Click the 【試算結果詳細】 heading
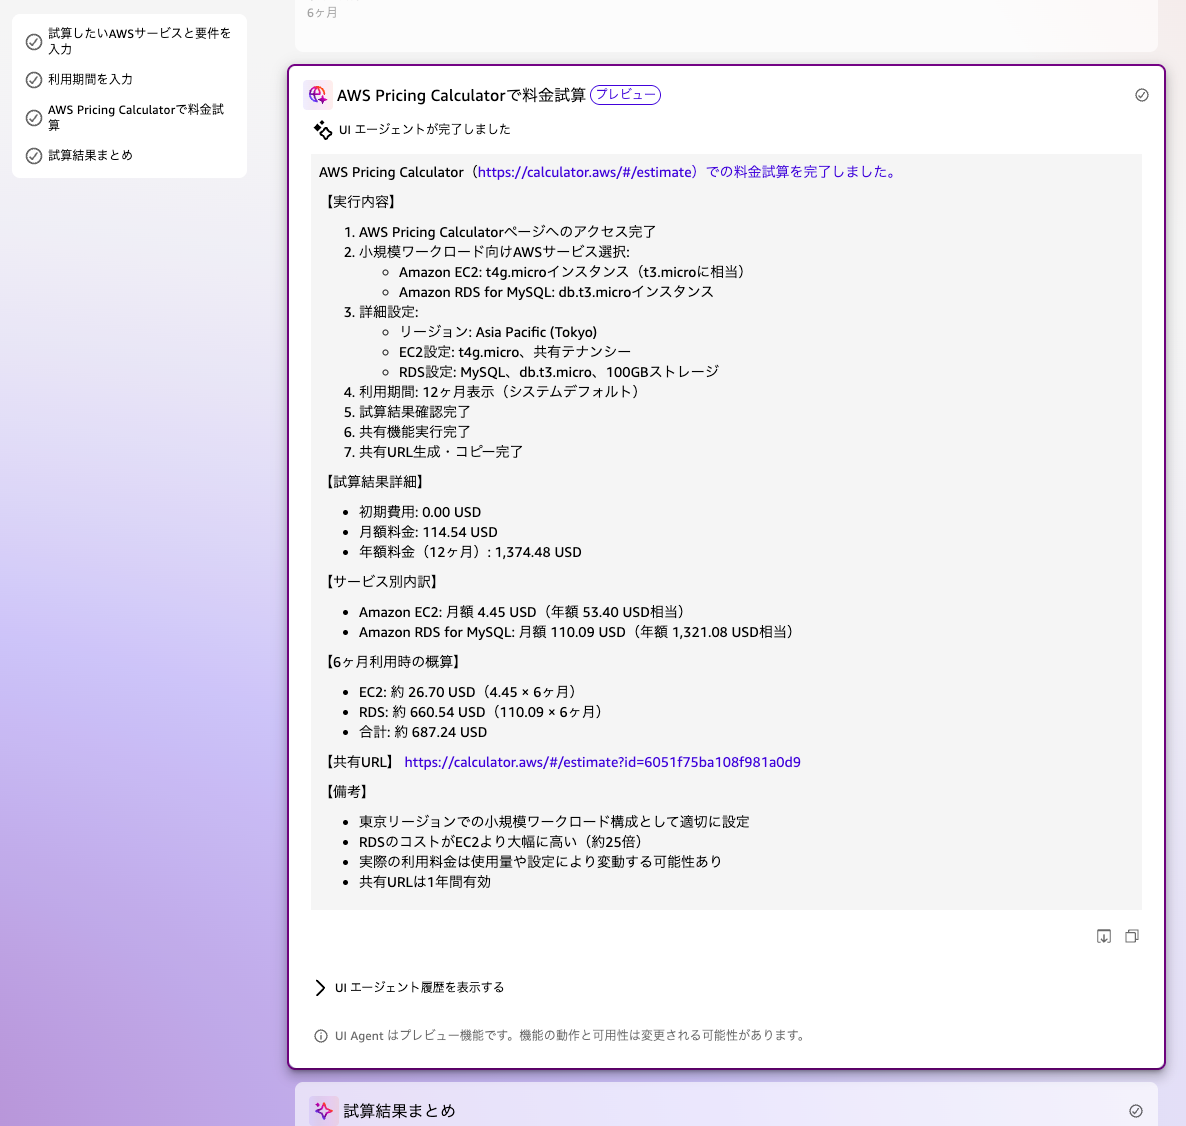 (x=375, y=482)
